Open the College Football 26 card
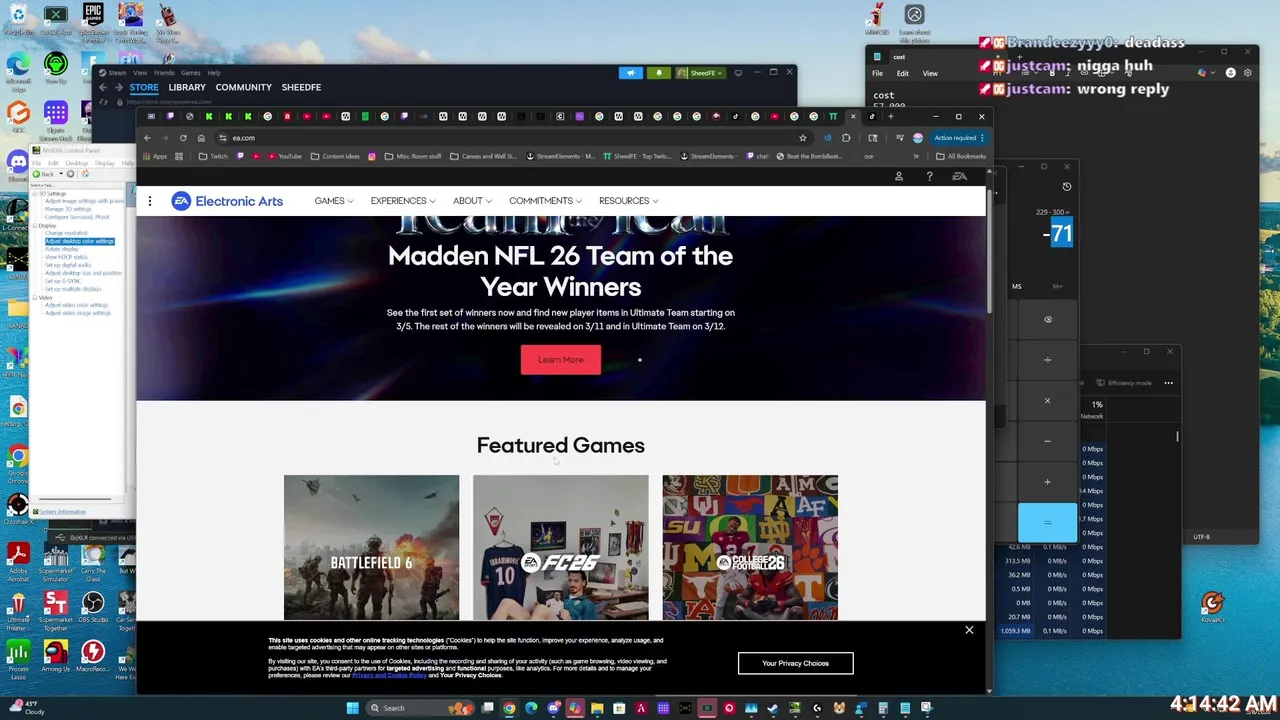 tap(750, 547)
